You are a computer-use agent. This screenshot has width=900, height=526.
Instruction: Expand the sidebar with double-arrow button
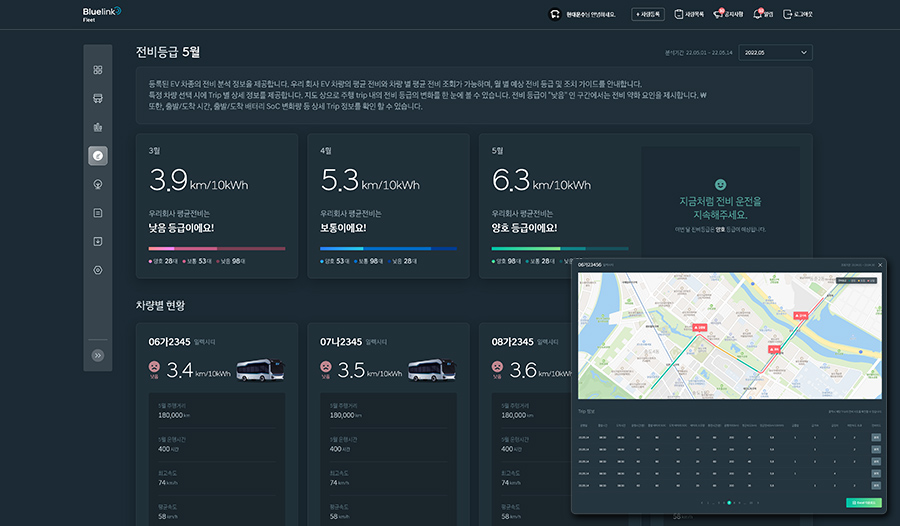pyautogui.click(x=98, y=355)
